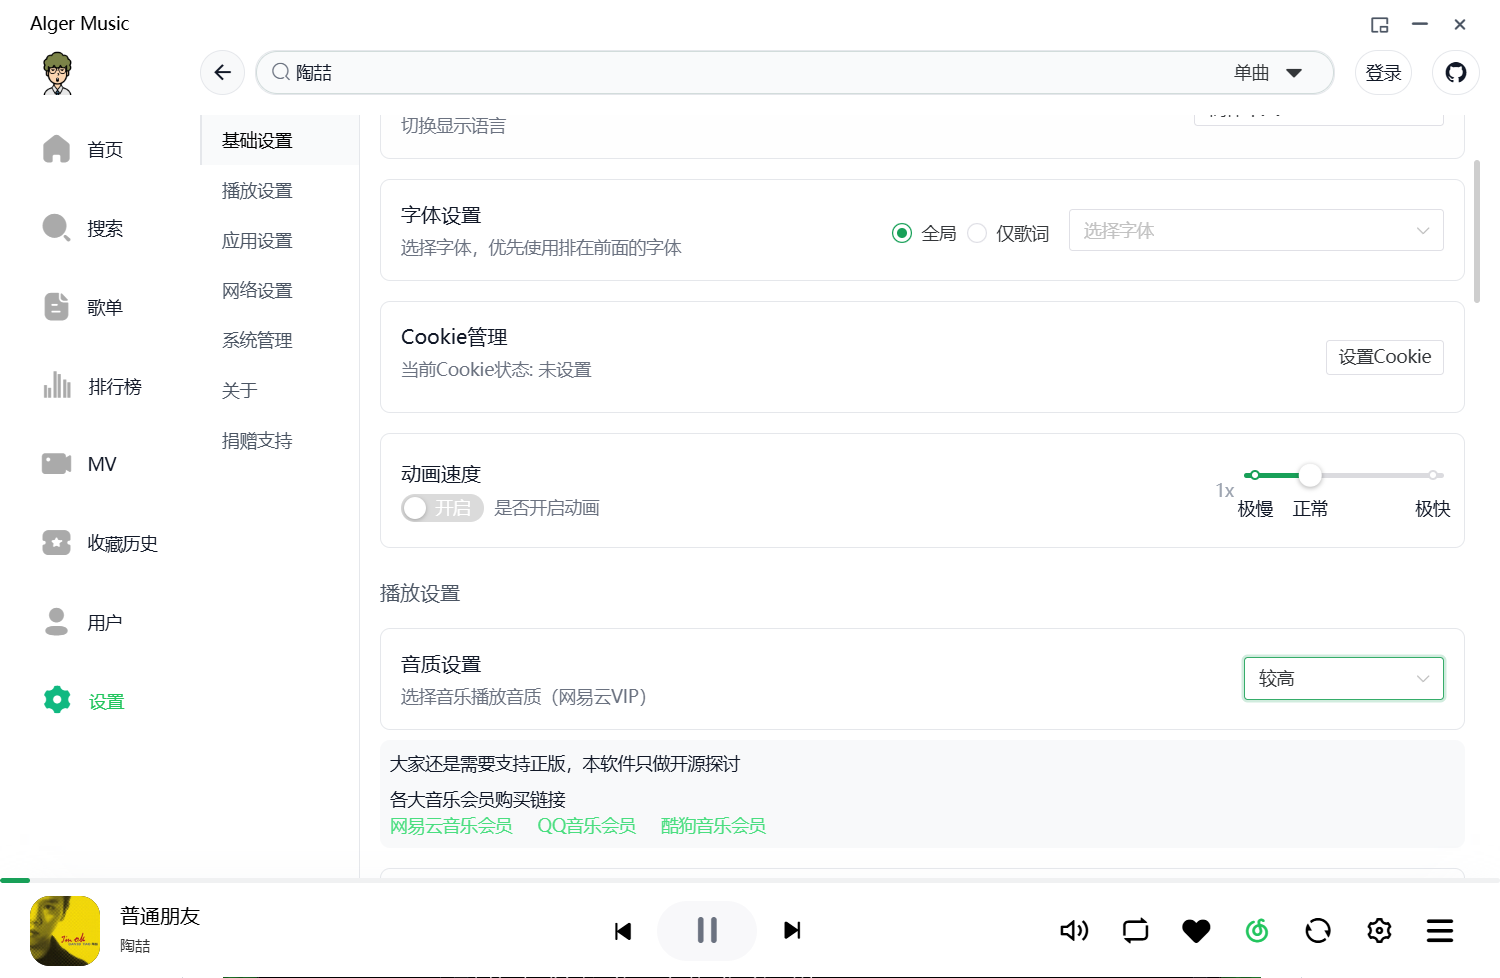This screenshot has height=978, width=1500.
Task: Enter mini window mode icon
Action: pos(1380,25)
